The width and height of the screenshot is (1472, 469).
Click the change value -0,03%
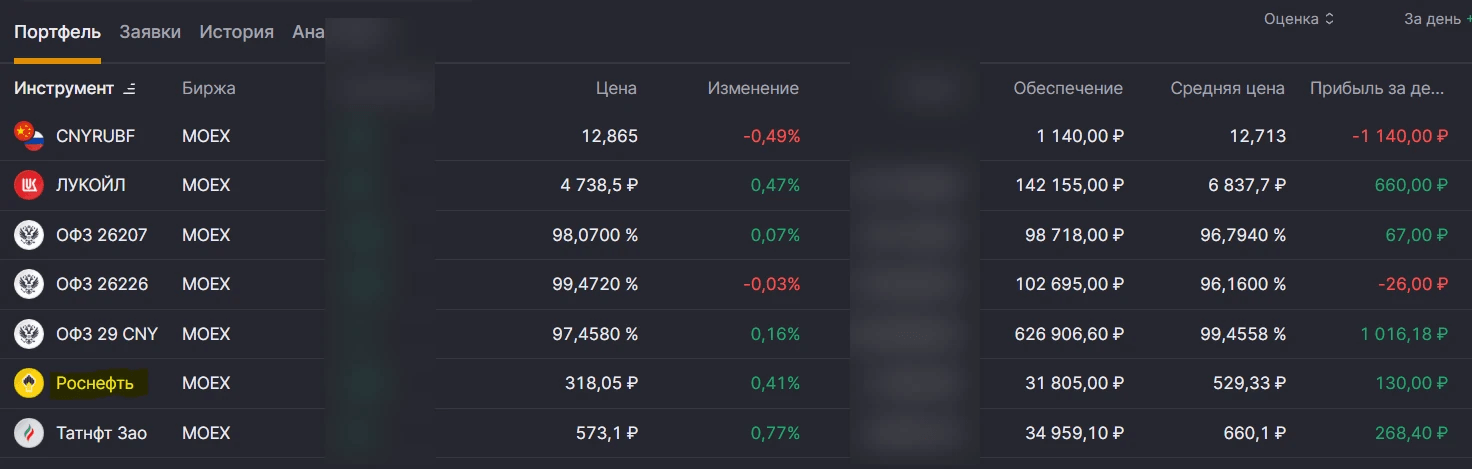click(x=771, y=284)
